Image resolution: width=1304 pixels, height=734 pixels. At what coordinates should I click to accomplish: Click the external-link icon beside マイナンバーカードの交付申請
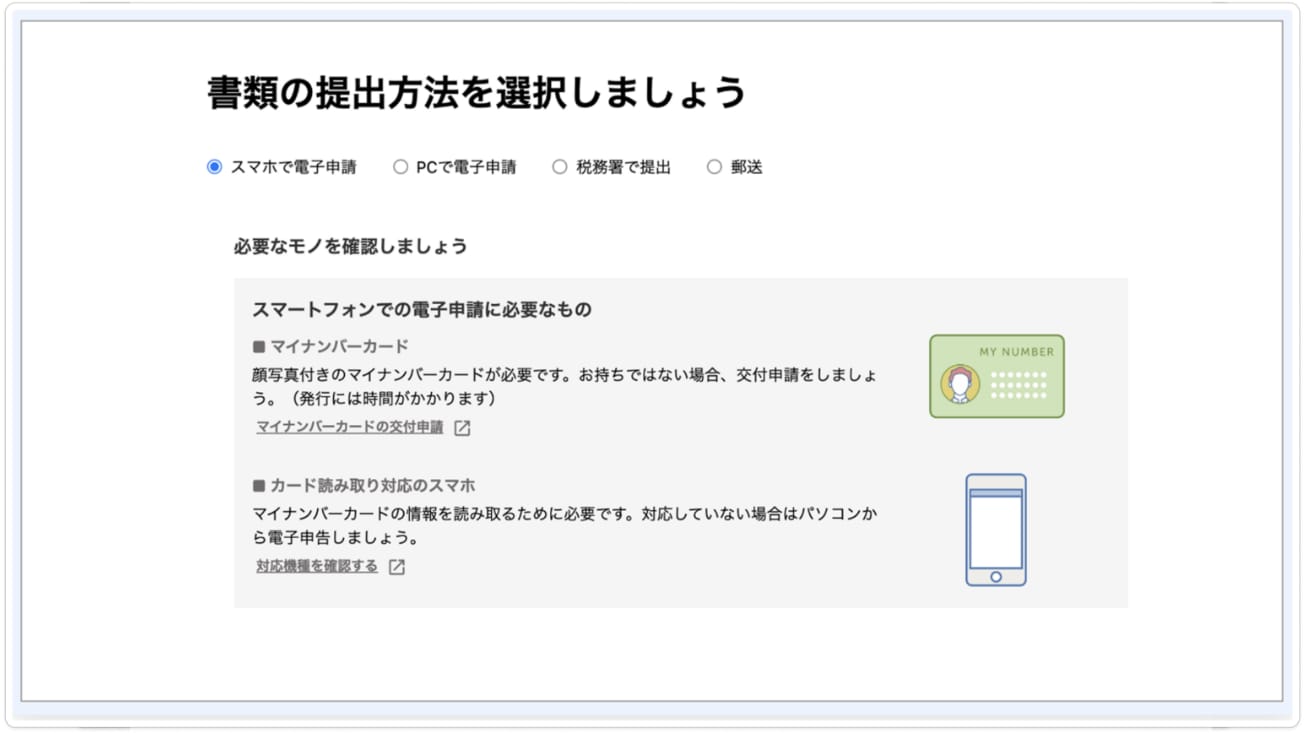pyautogui.click(x=462, y=428)
